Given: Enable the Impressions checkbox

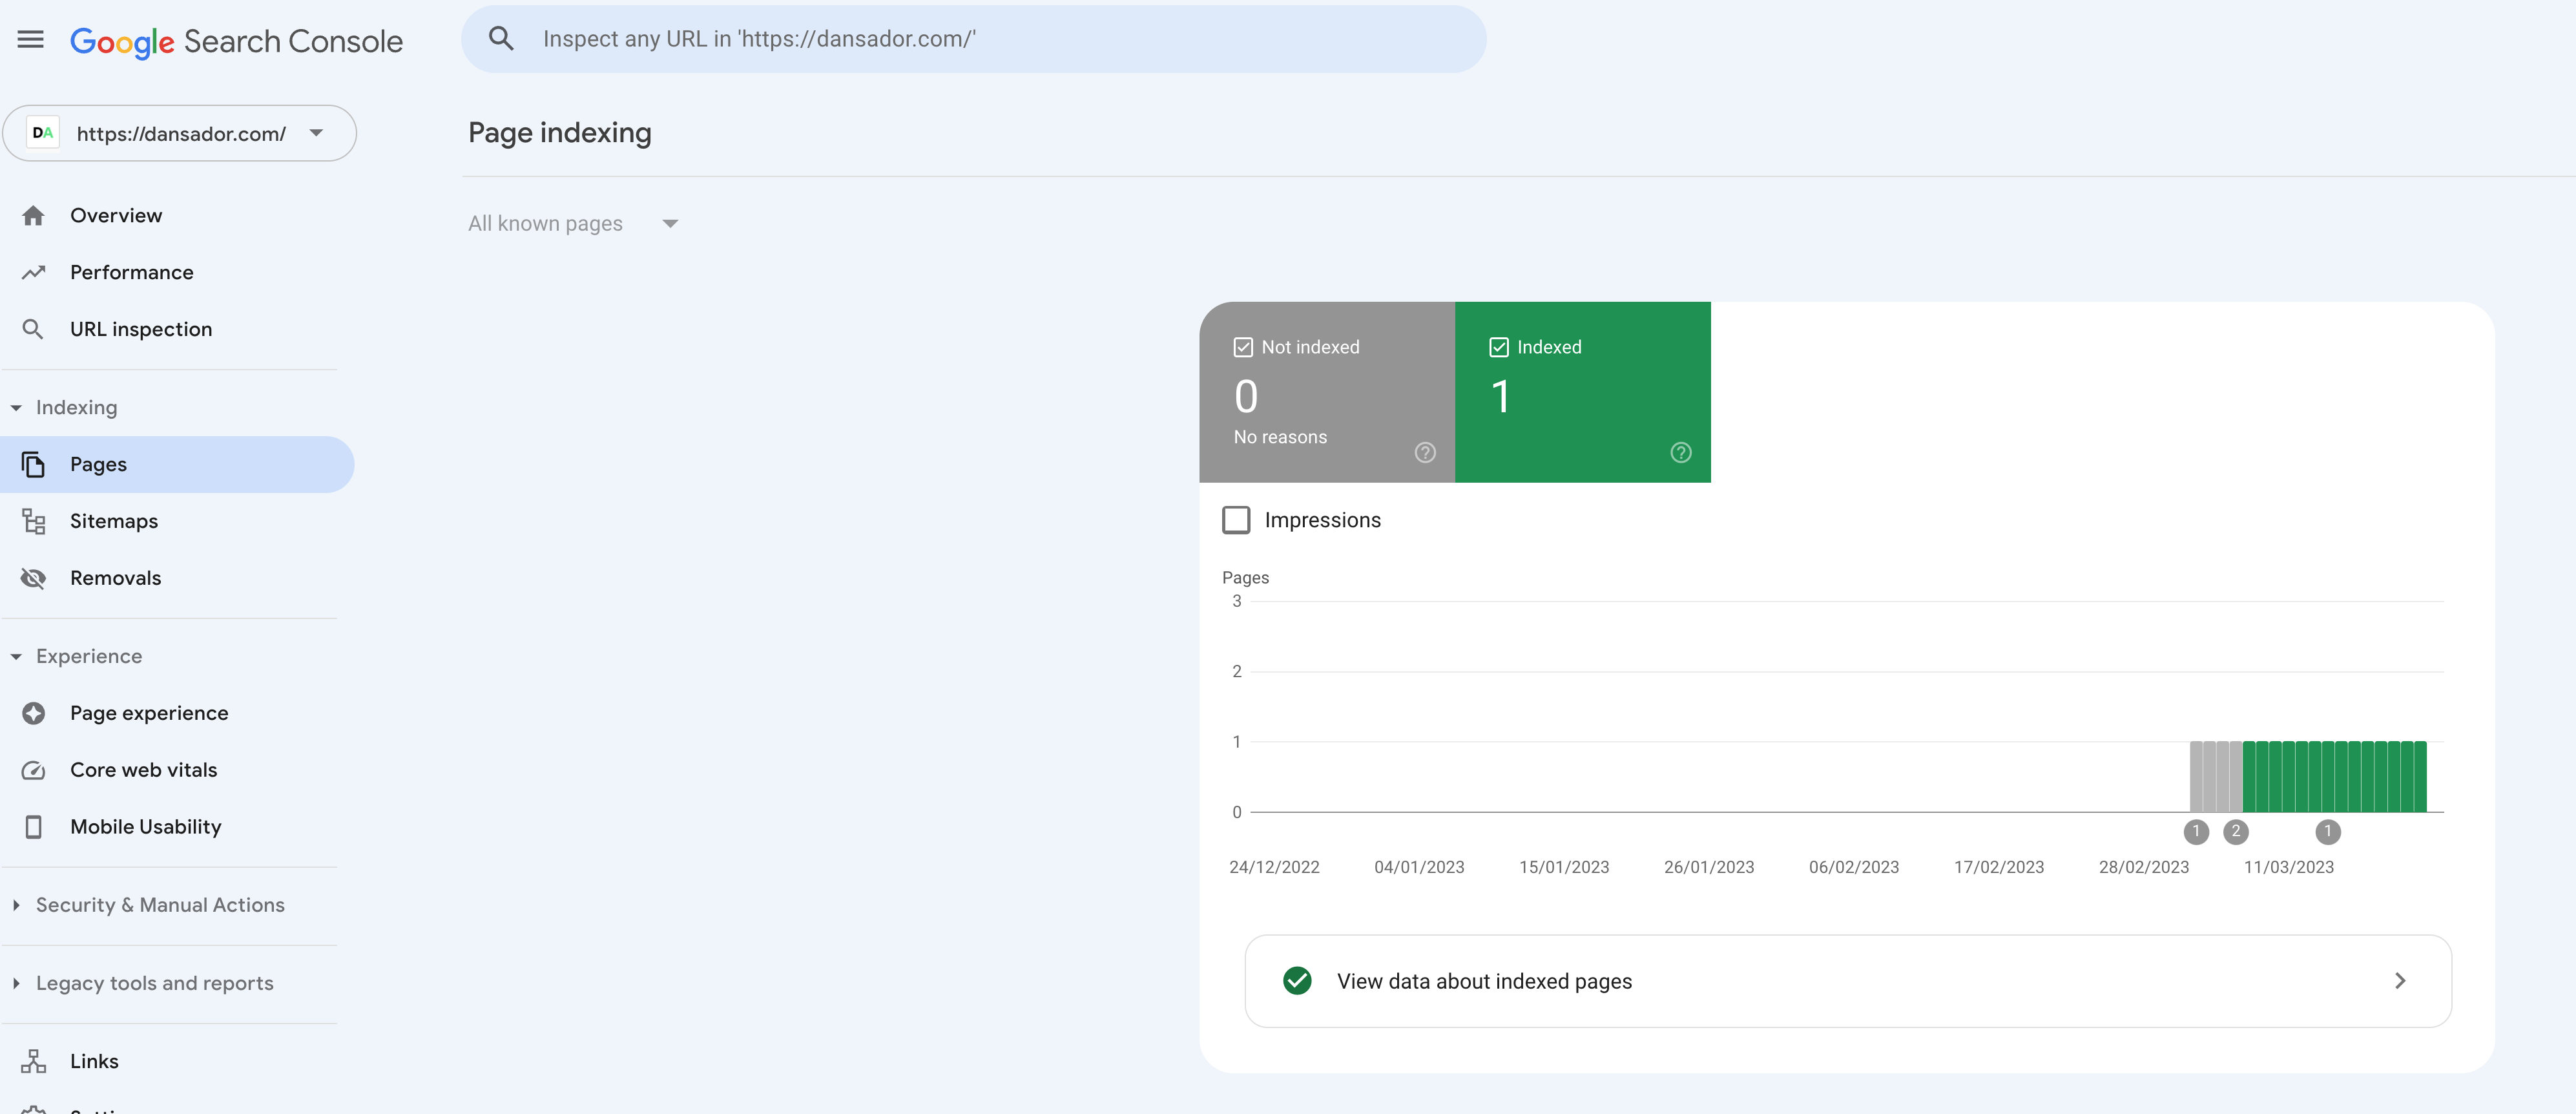Looking at the screenshot, I should (1236, 521).
